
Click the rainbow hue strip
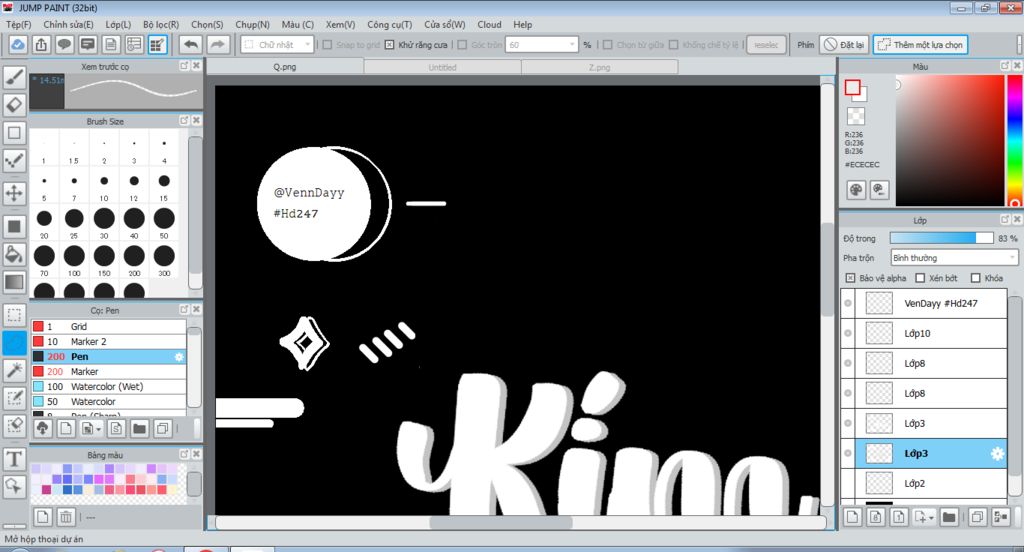tap(1015, 140)
